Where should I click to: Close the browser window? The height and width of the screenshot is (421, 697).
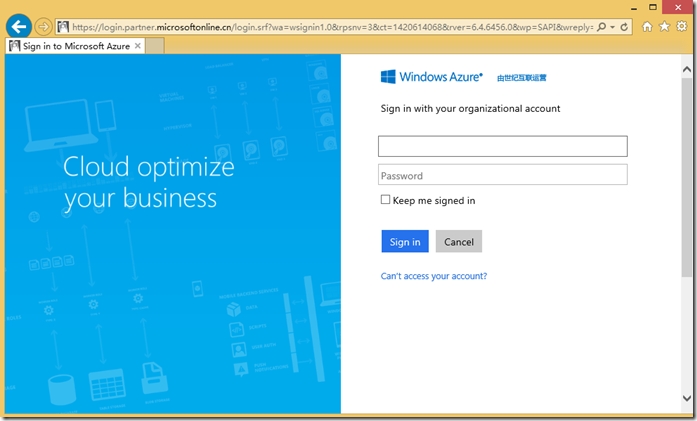[678, 7]
